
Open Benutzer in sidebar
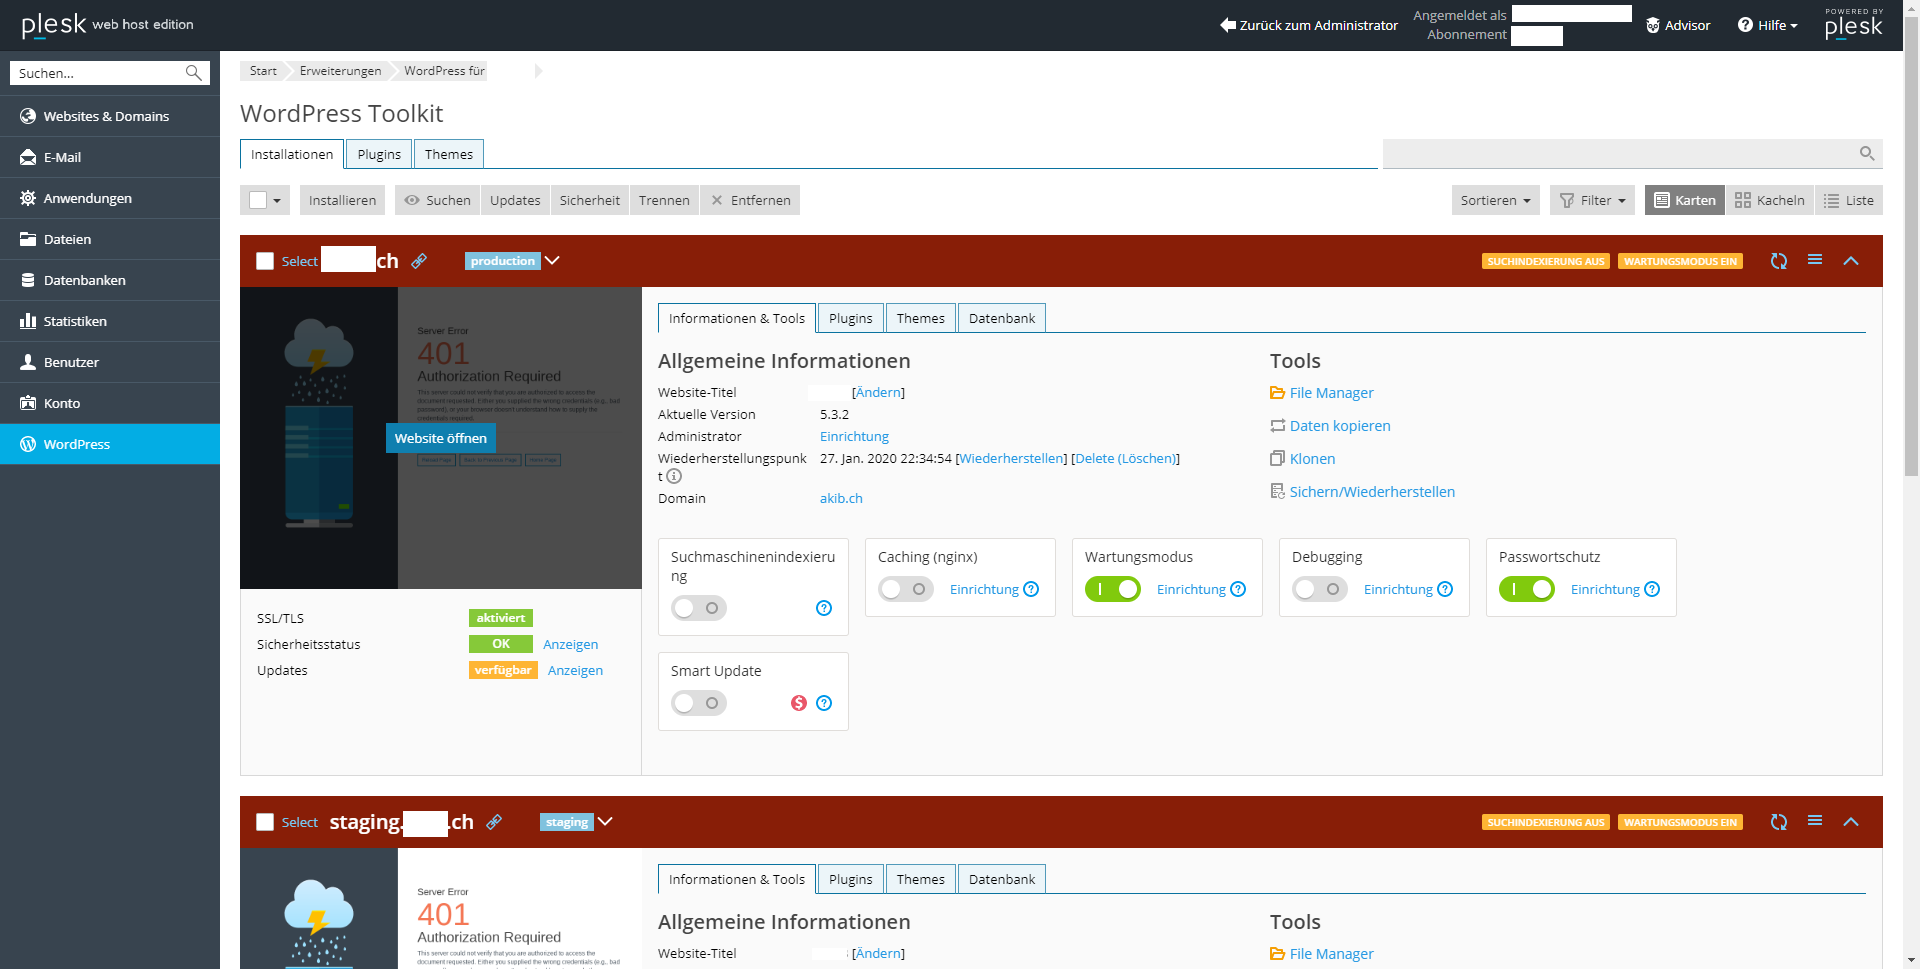click(110, 362)
